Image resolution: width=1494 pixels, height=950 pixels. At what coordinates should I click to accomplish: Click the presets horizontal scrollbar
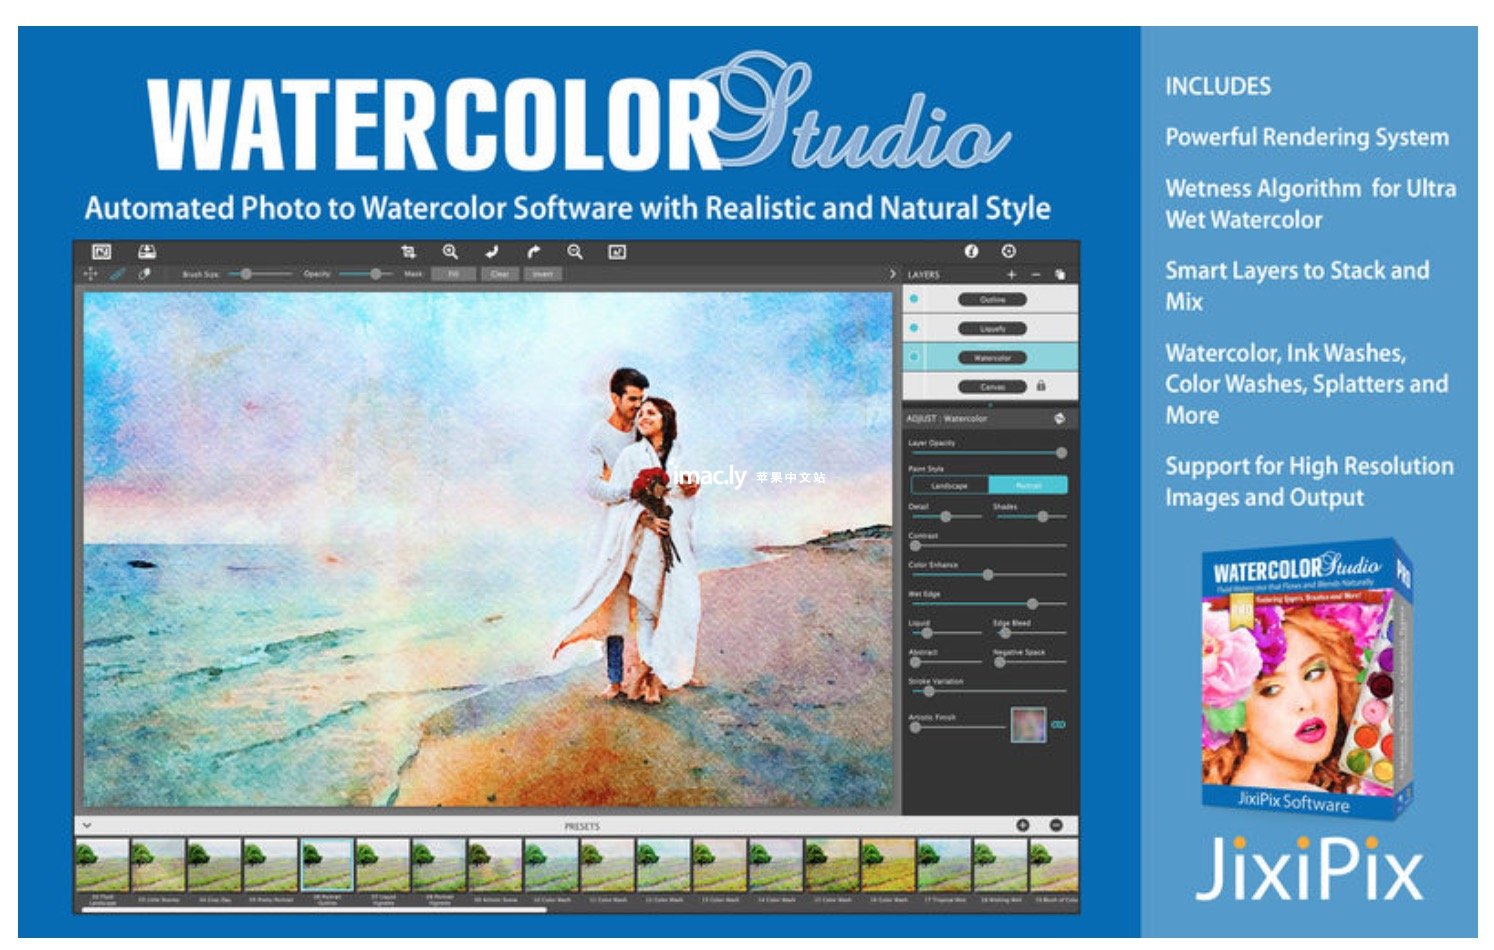(x=313, y=910)
